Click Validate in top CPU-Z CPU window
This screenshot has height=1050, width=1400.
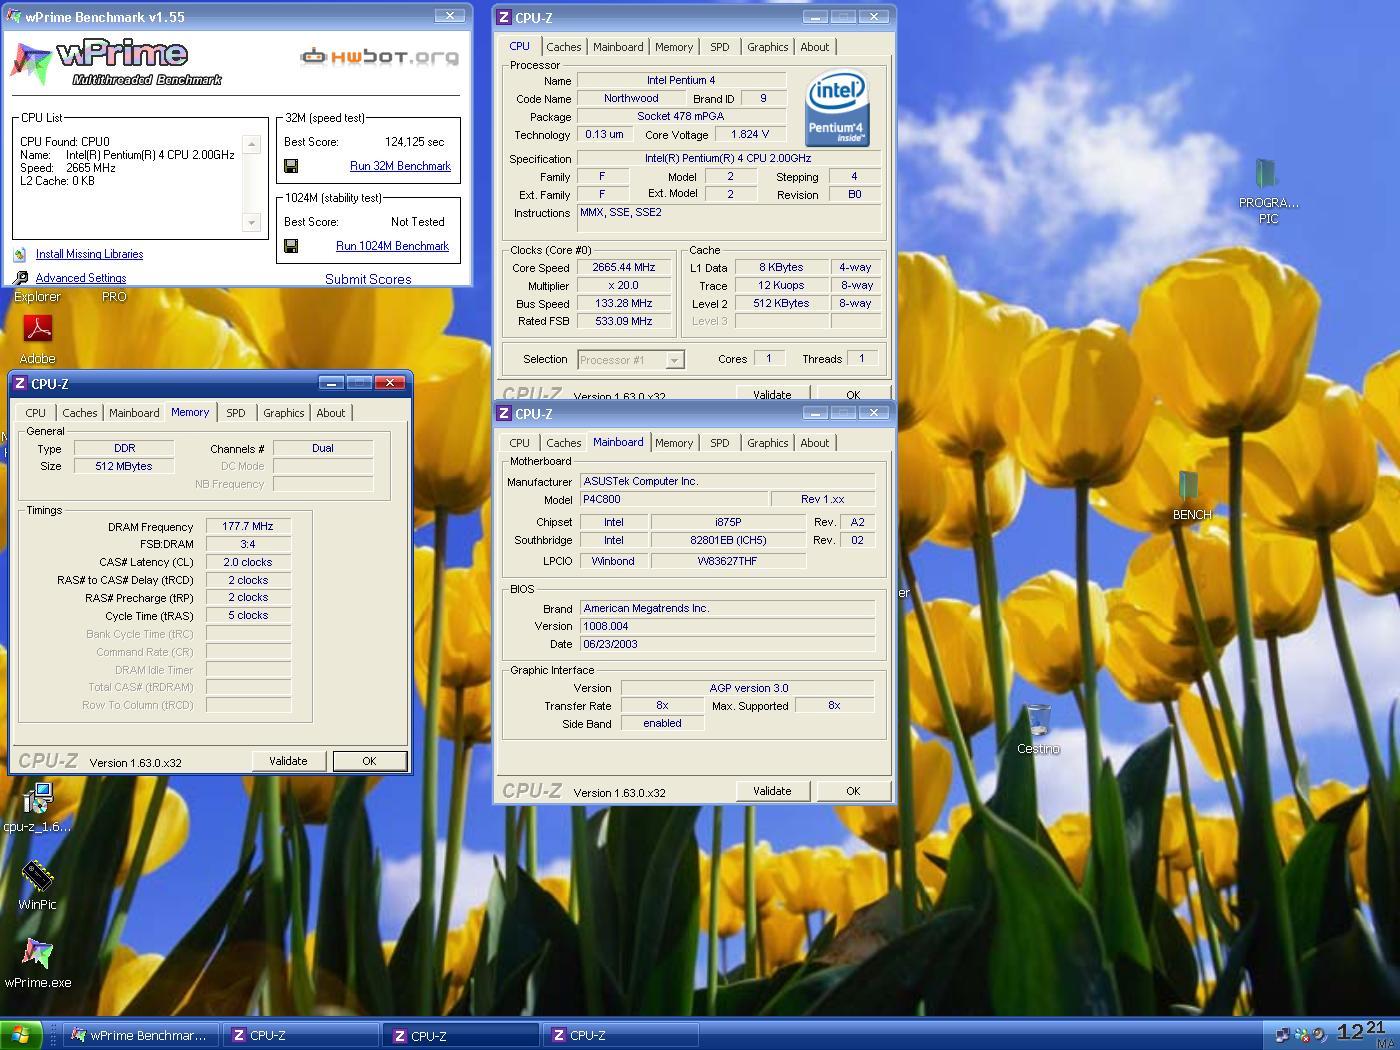[x=772, y=394]
